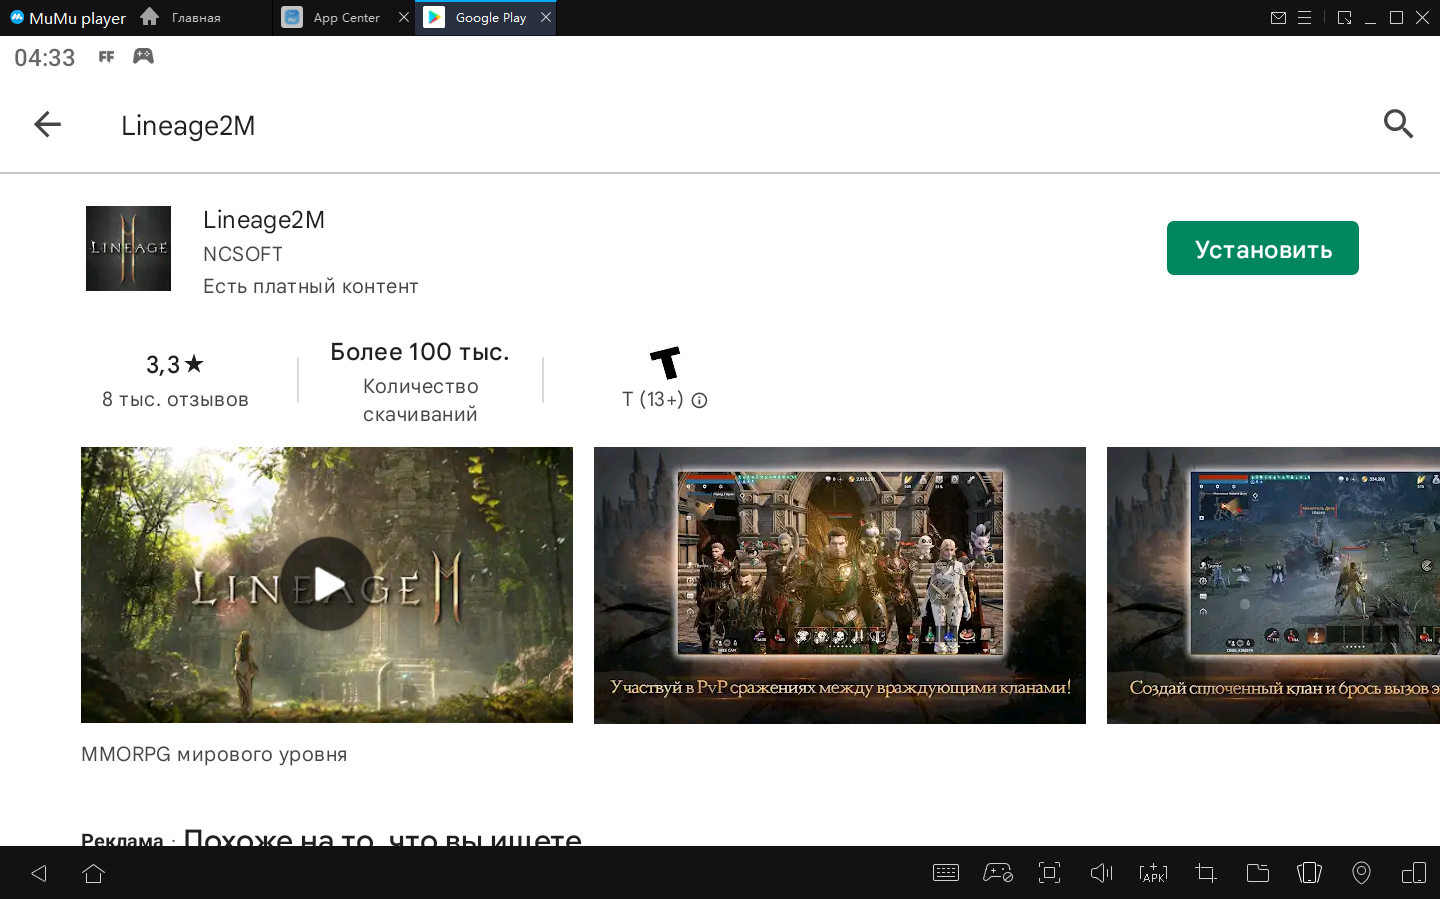Close the App Center tab
This screenshot has width=1440, height=899.
(404, 17)
